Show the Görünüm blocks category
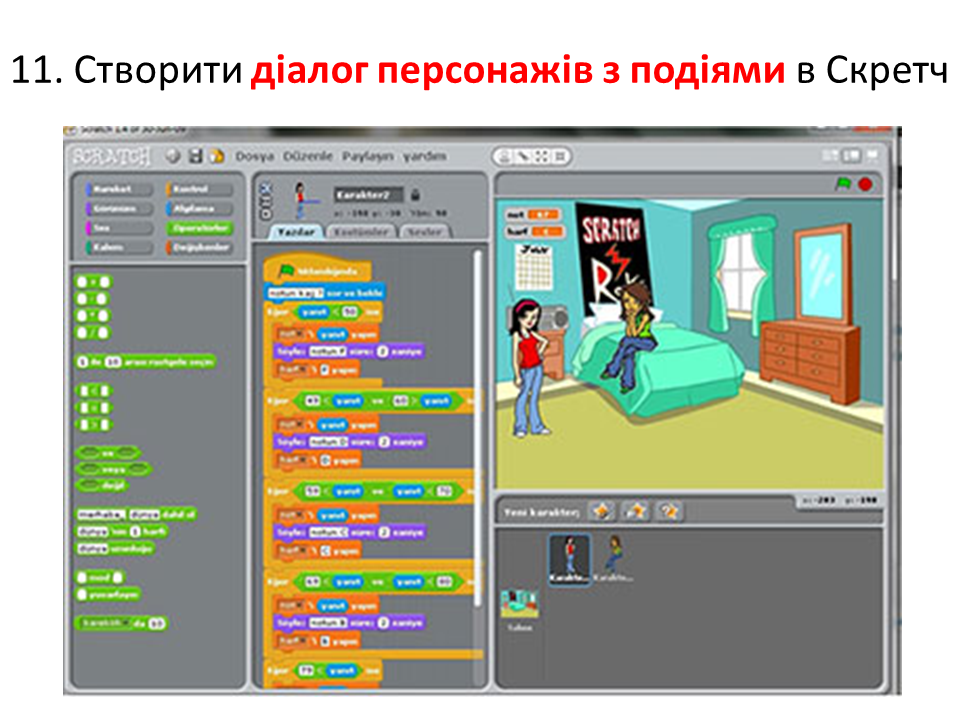 click(x=119, y=209)
